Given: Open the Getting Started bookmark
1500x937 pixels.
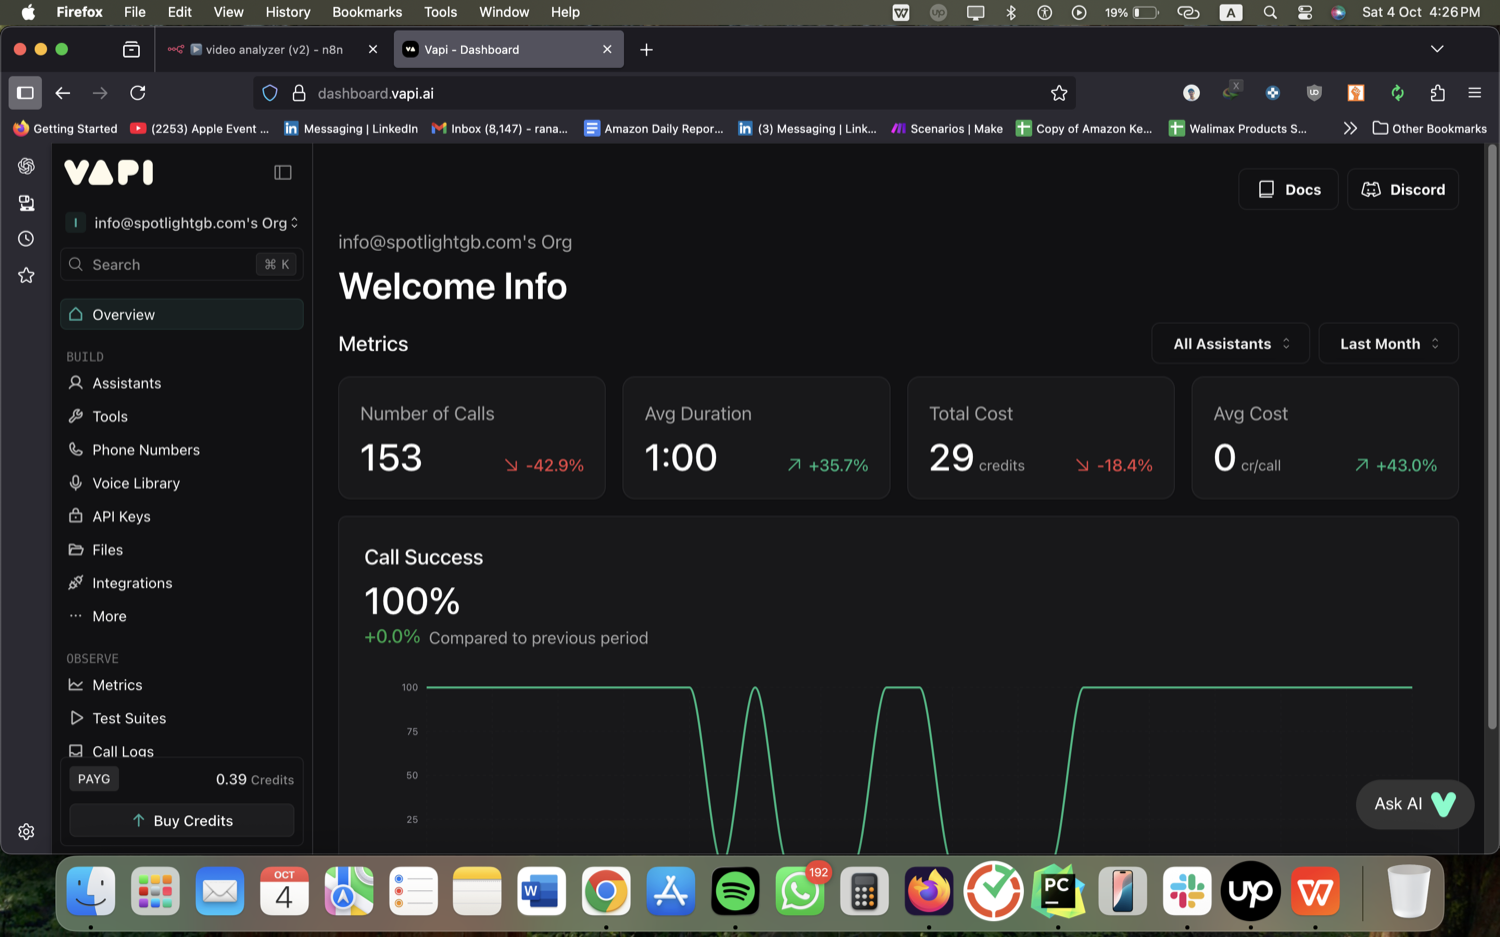Looking at the screenshot, I should [x=65, y=128].
